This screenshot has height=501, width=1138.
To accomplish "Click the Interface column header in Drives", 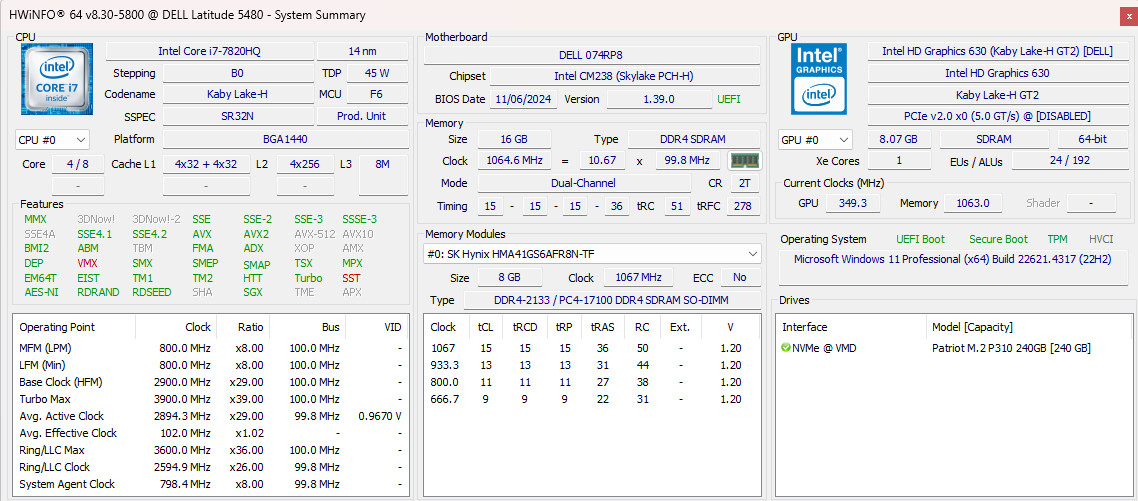I will [851, 327].
